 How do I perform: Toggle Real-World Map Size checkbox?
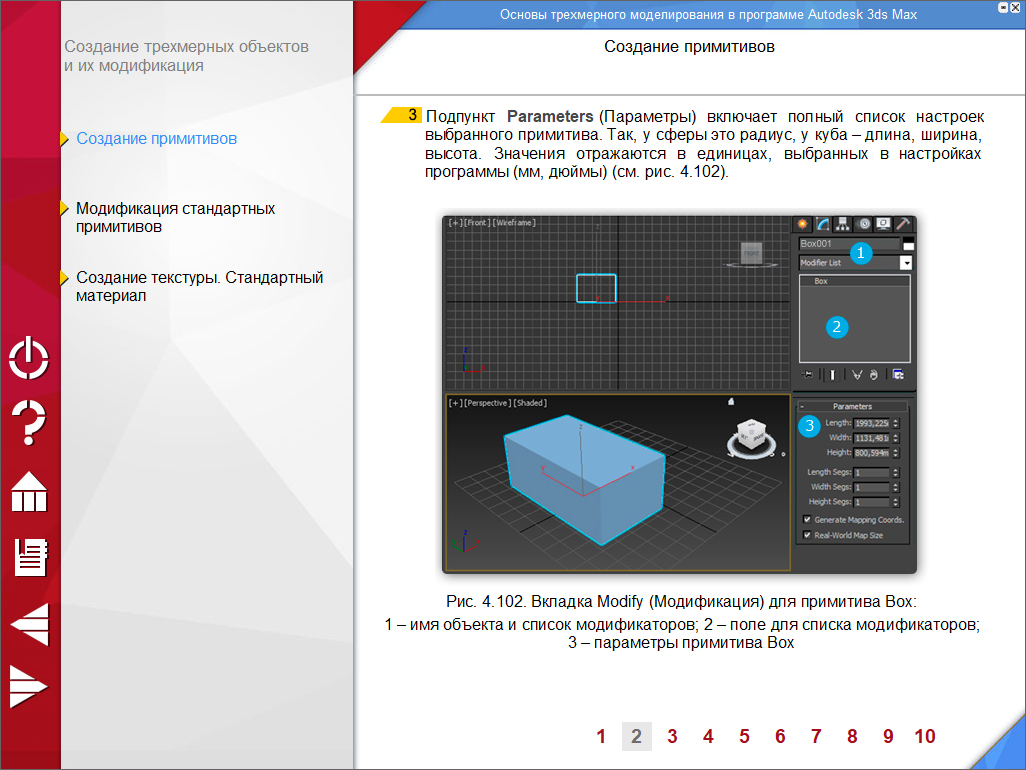click(807, 536)
